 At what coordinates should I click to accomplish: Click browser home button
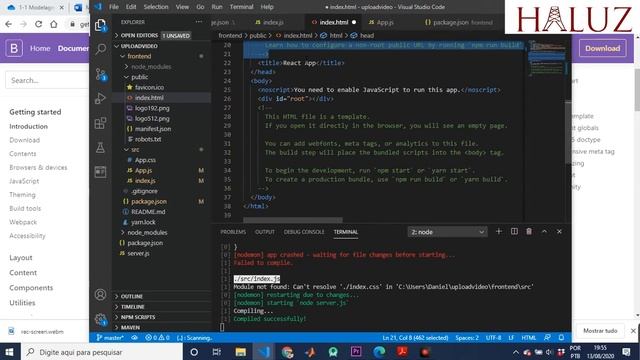(x=54, y=24)
